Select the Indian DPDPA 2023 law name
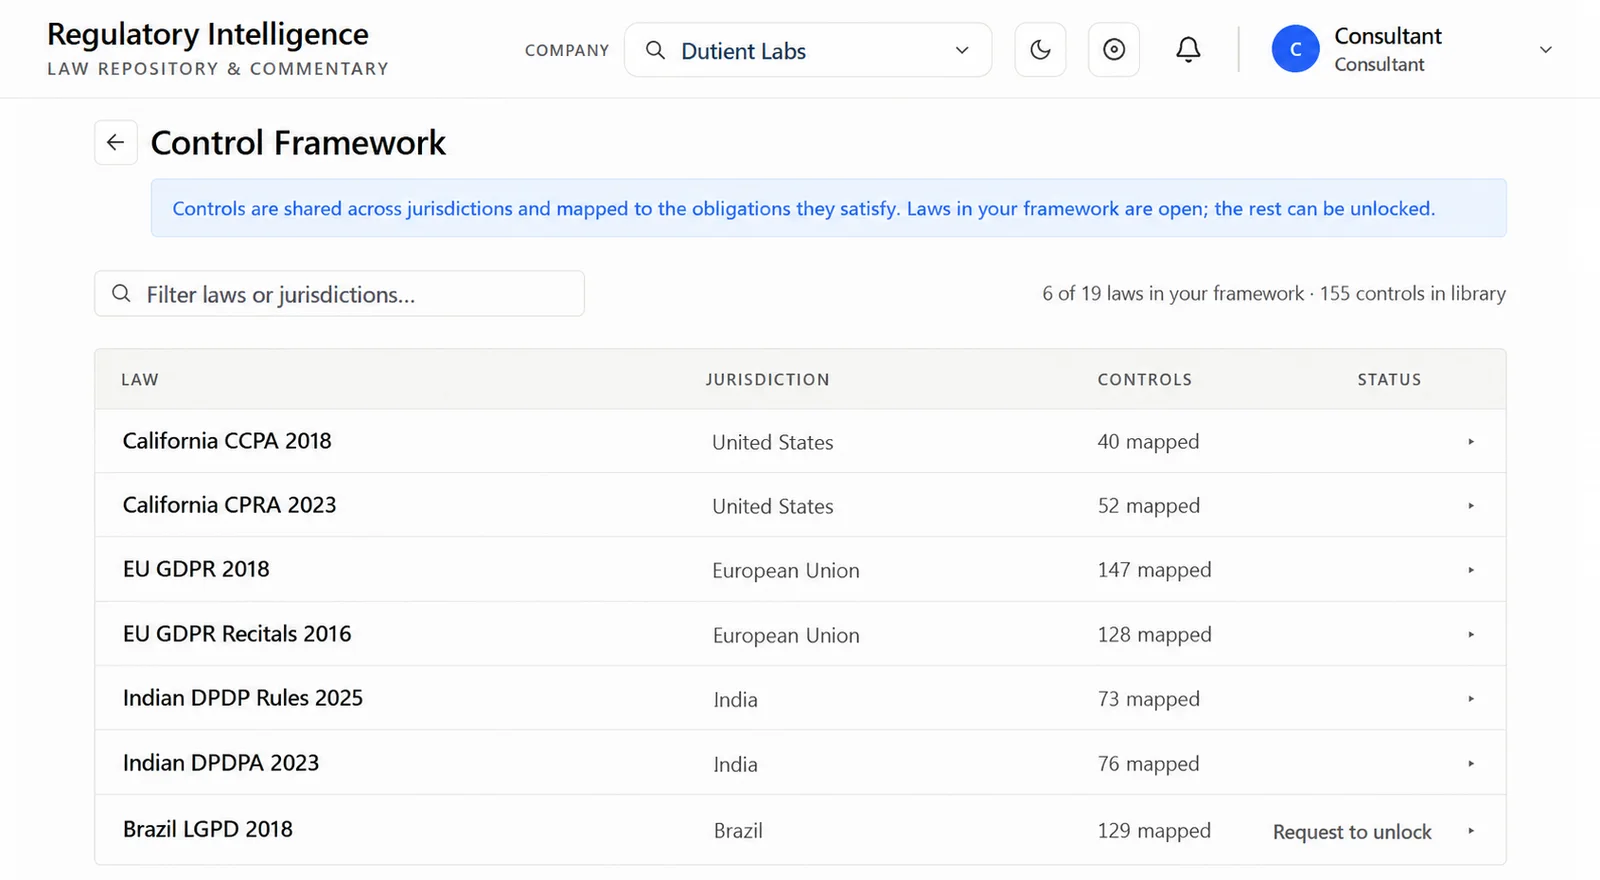This screenshot has width=1600, height=880. point(221,763)
